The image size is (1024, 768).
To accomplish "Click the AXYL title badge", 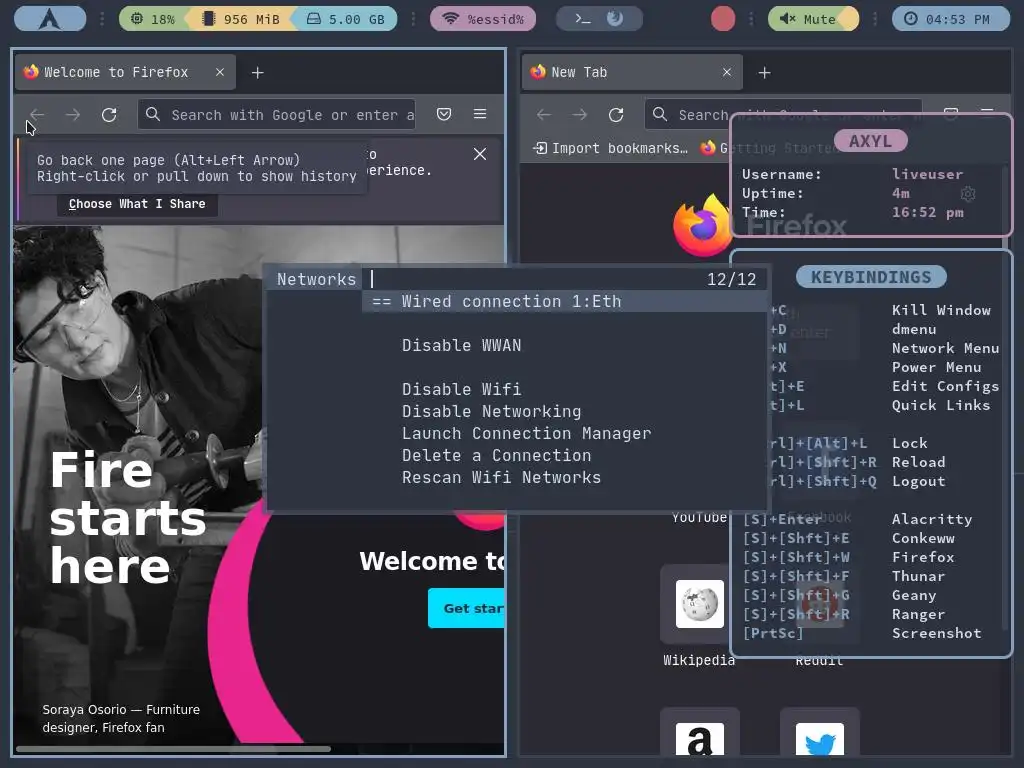I will [871, 141].
